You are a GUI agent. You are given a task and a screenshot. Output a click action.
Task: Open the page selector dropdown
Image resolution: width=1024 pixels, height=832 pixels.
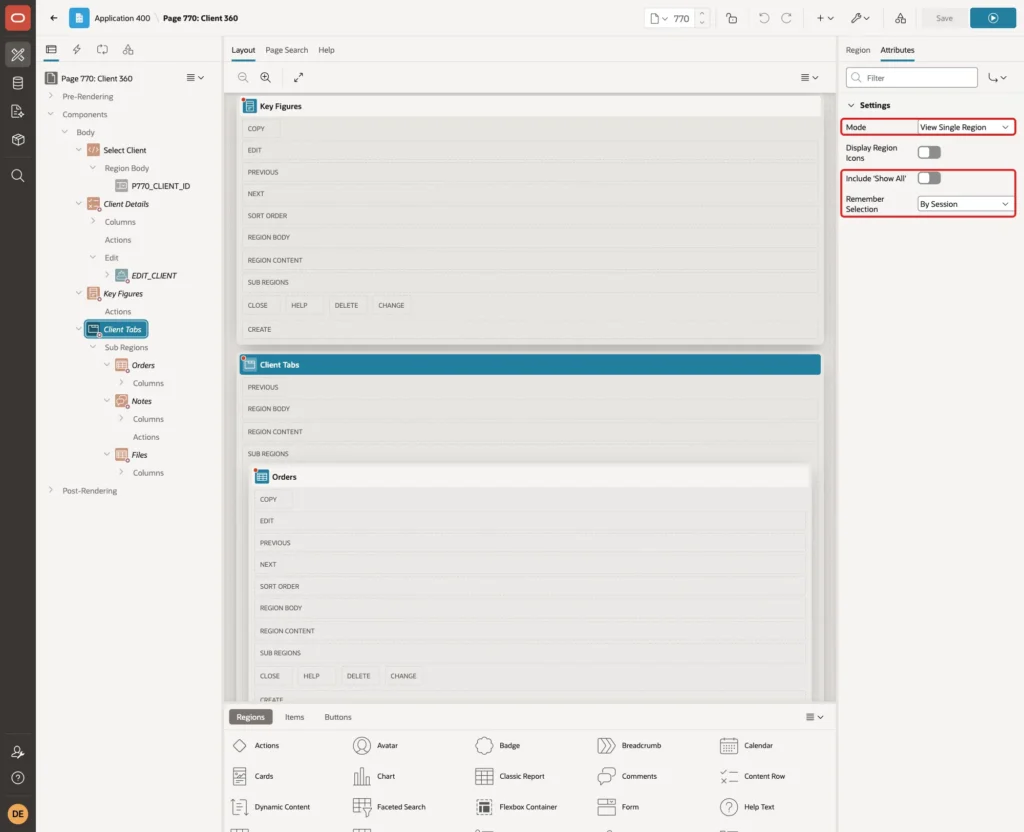[x=658, y=18]
